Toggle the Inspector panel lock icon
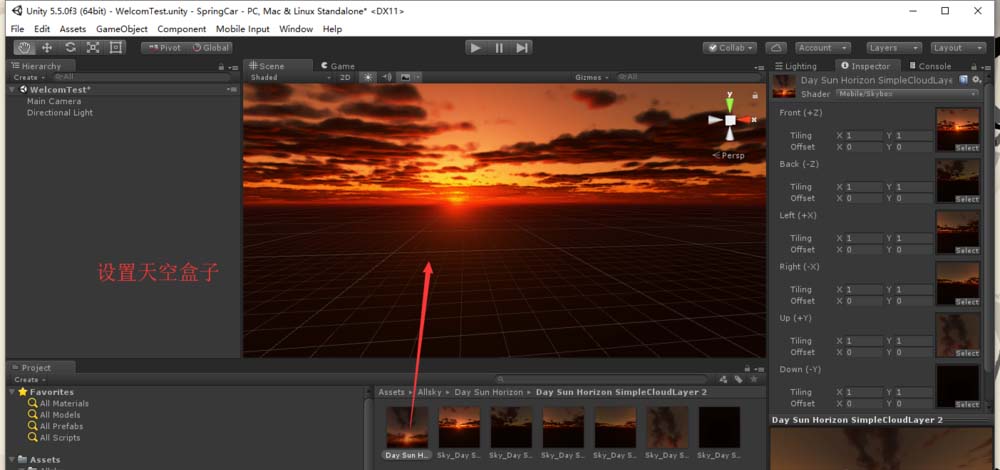 pyautogui.click(x=973, y=66)
